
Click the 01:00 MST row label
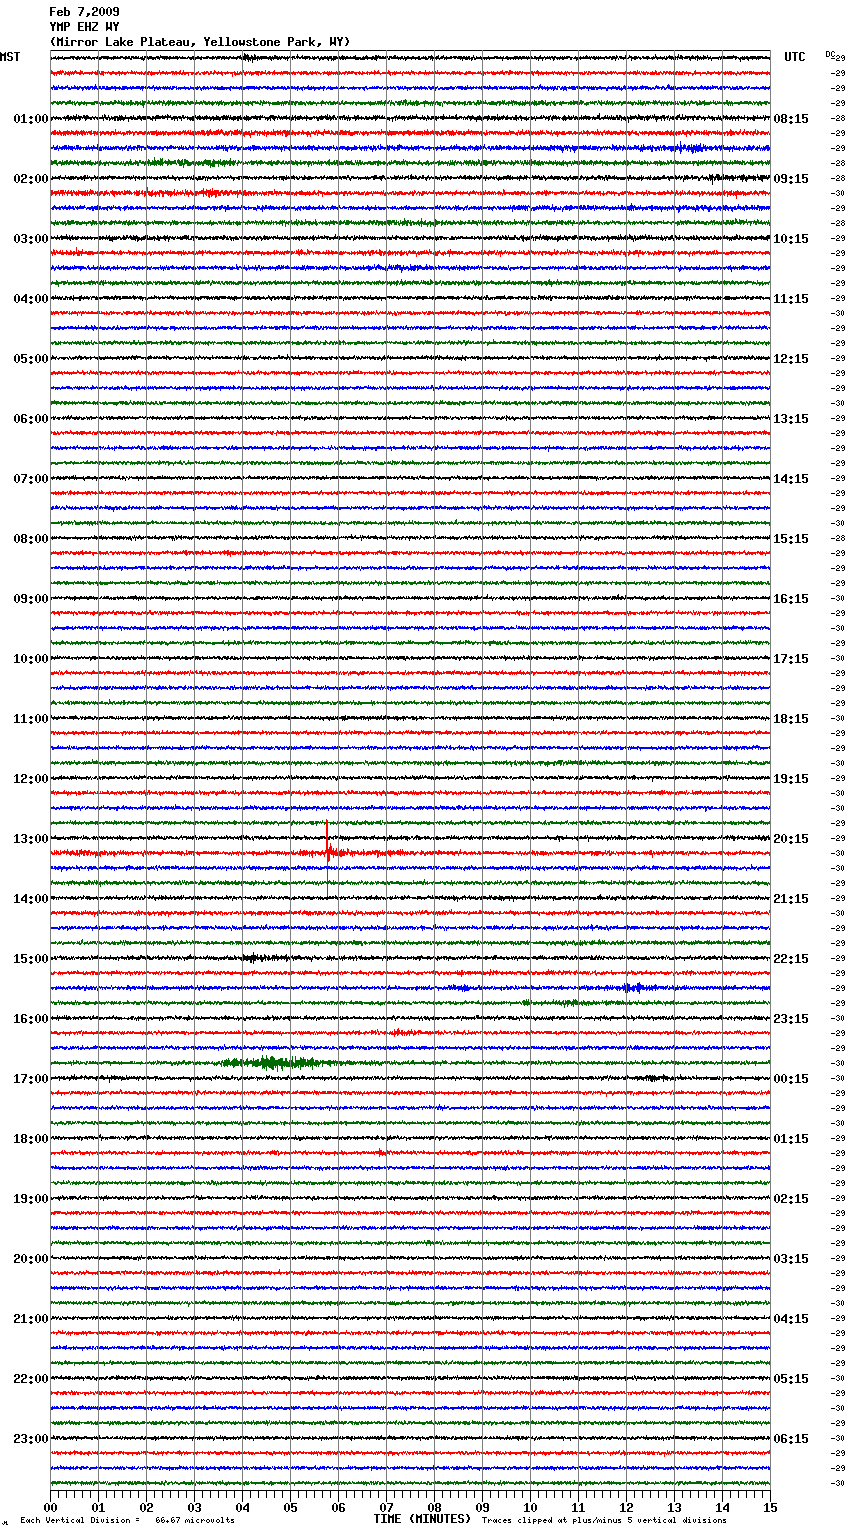coord(31,119)
